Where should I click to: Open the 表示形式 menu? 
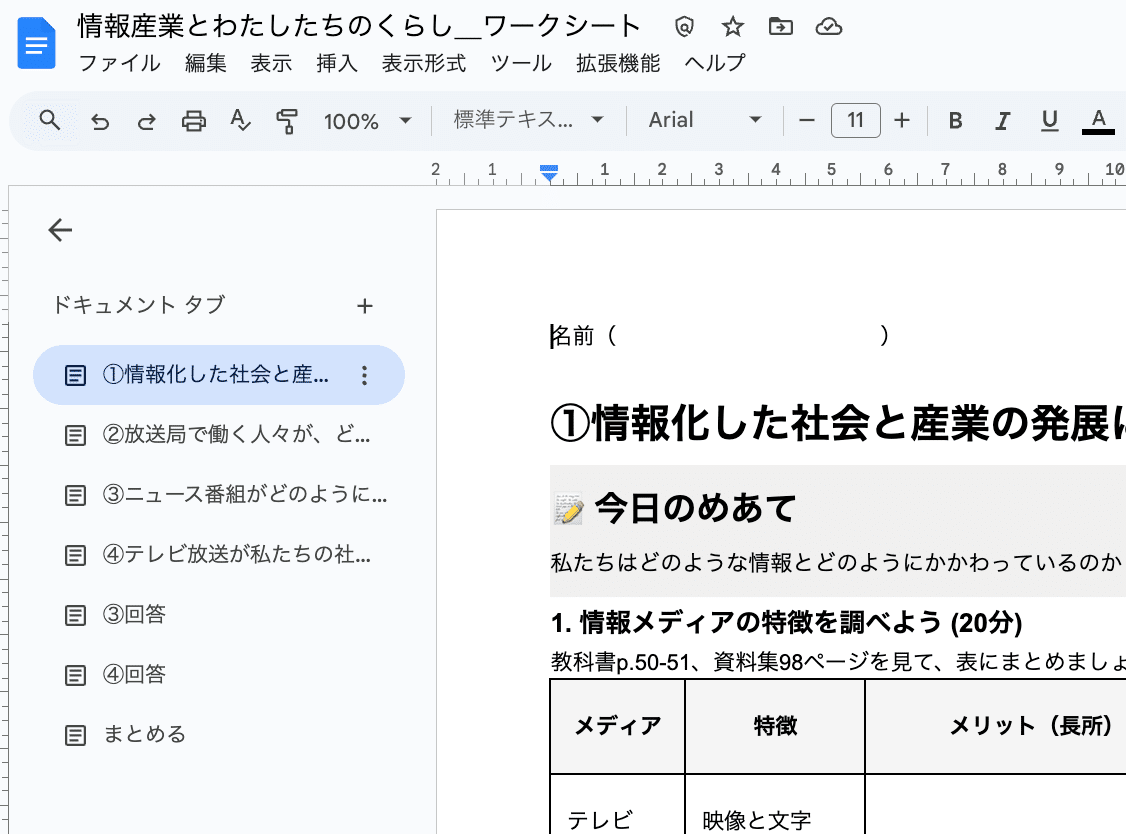(424, 63)
